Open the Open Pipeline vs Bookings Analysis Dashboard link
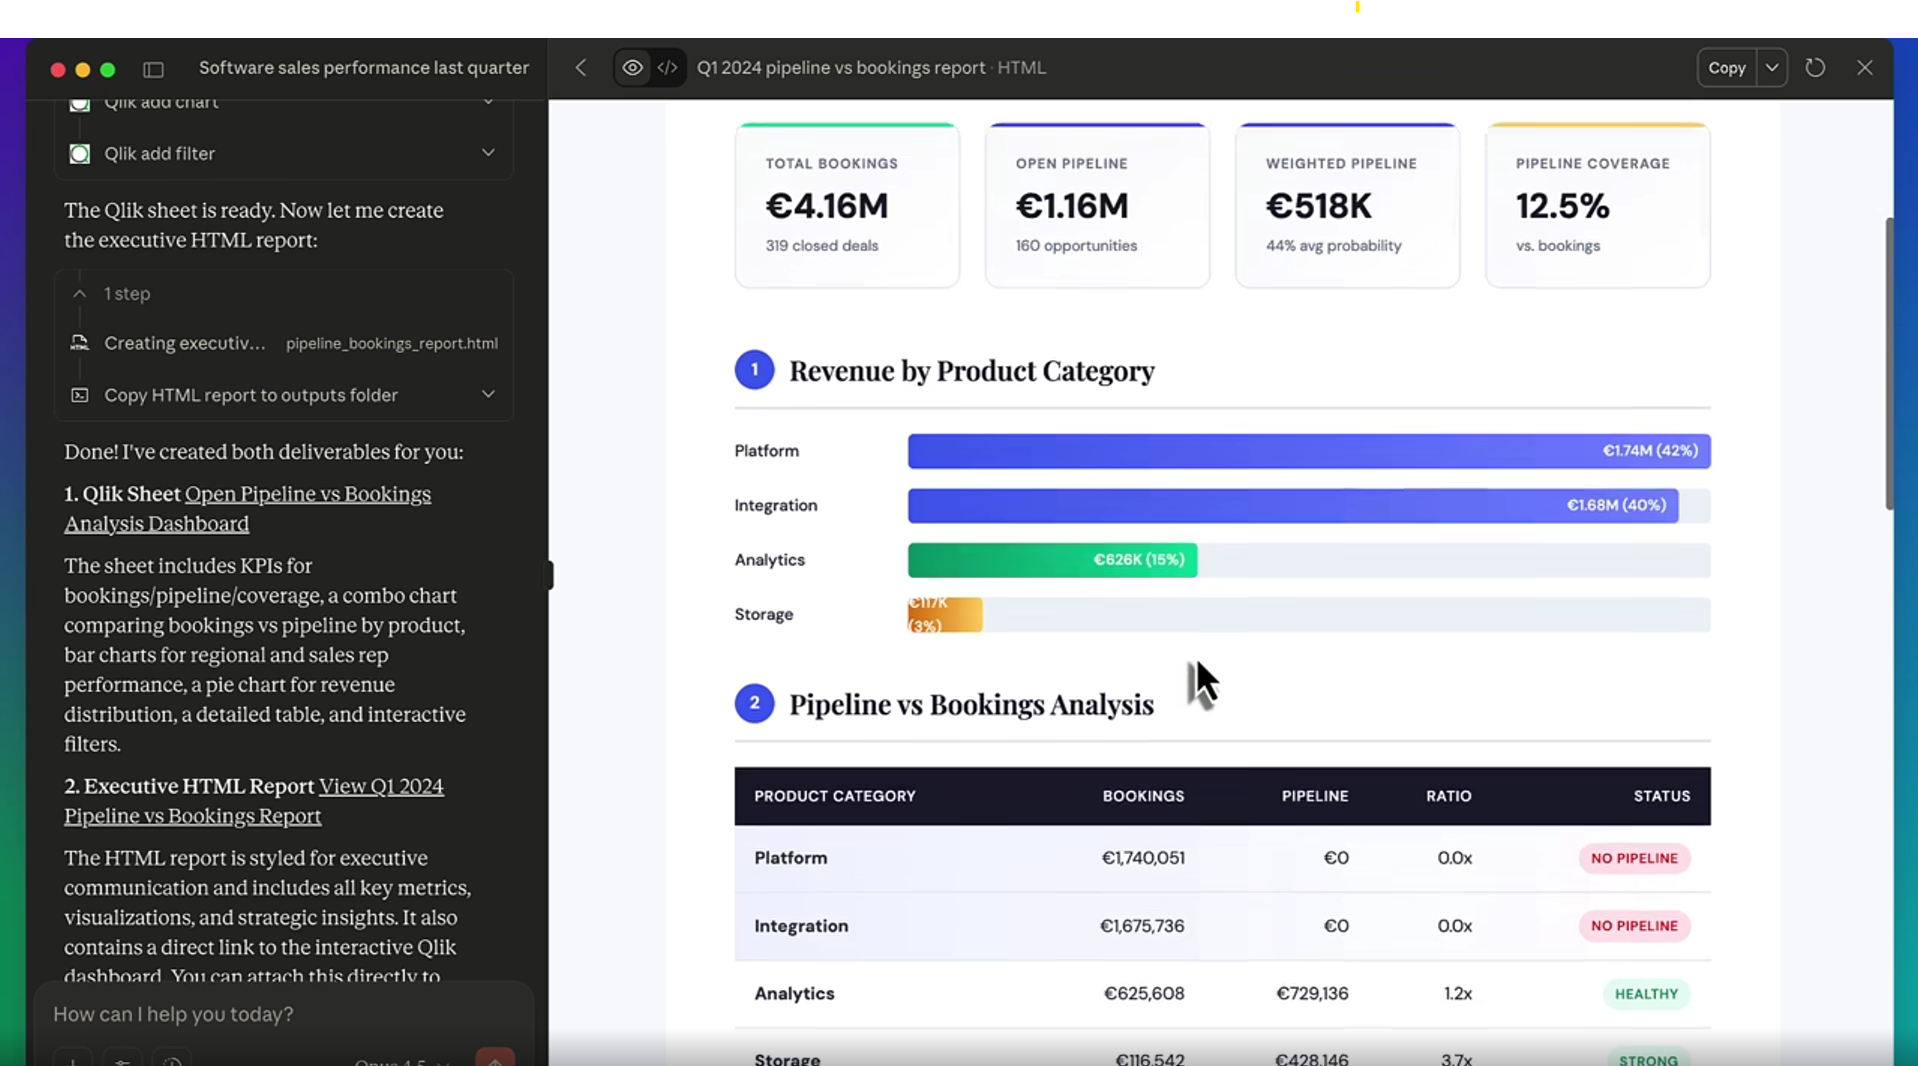The height and width of the screenshot is (1066, 1918). click(248, 509)
